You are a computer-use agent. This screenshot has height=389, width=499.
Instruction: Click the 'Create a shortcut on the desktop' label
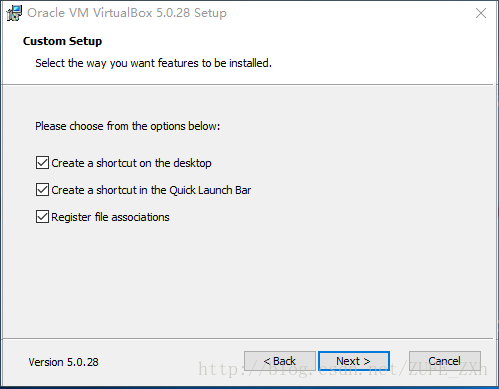coord(131,163)
